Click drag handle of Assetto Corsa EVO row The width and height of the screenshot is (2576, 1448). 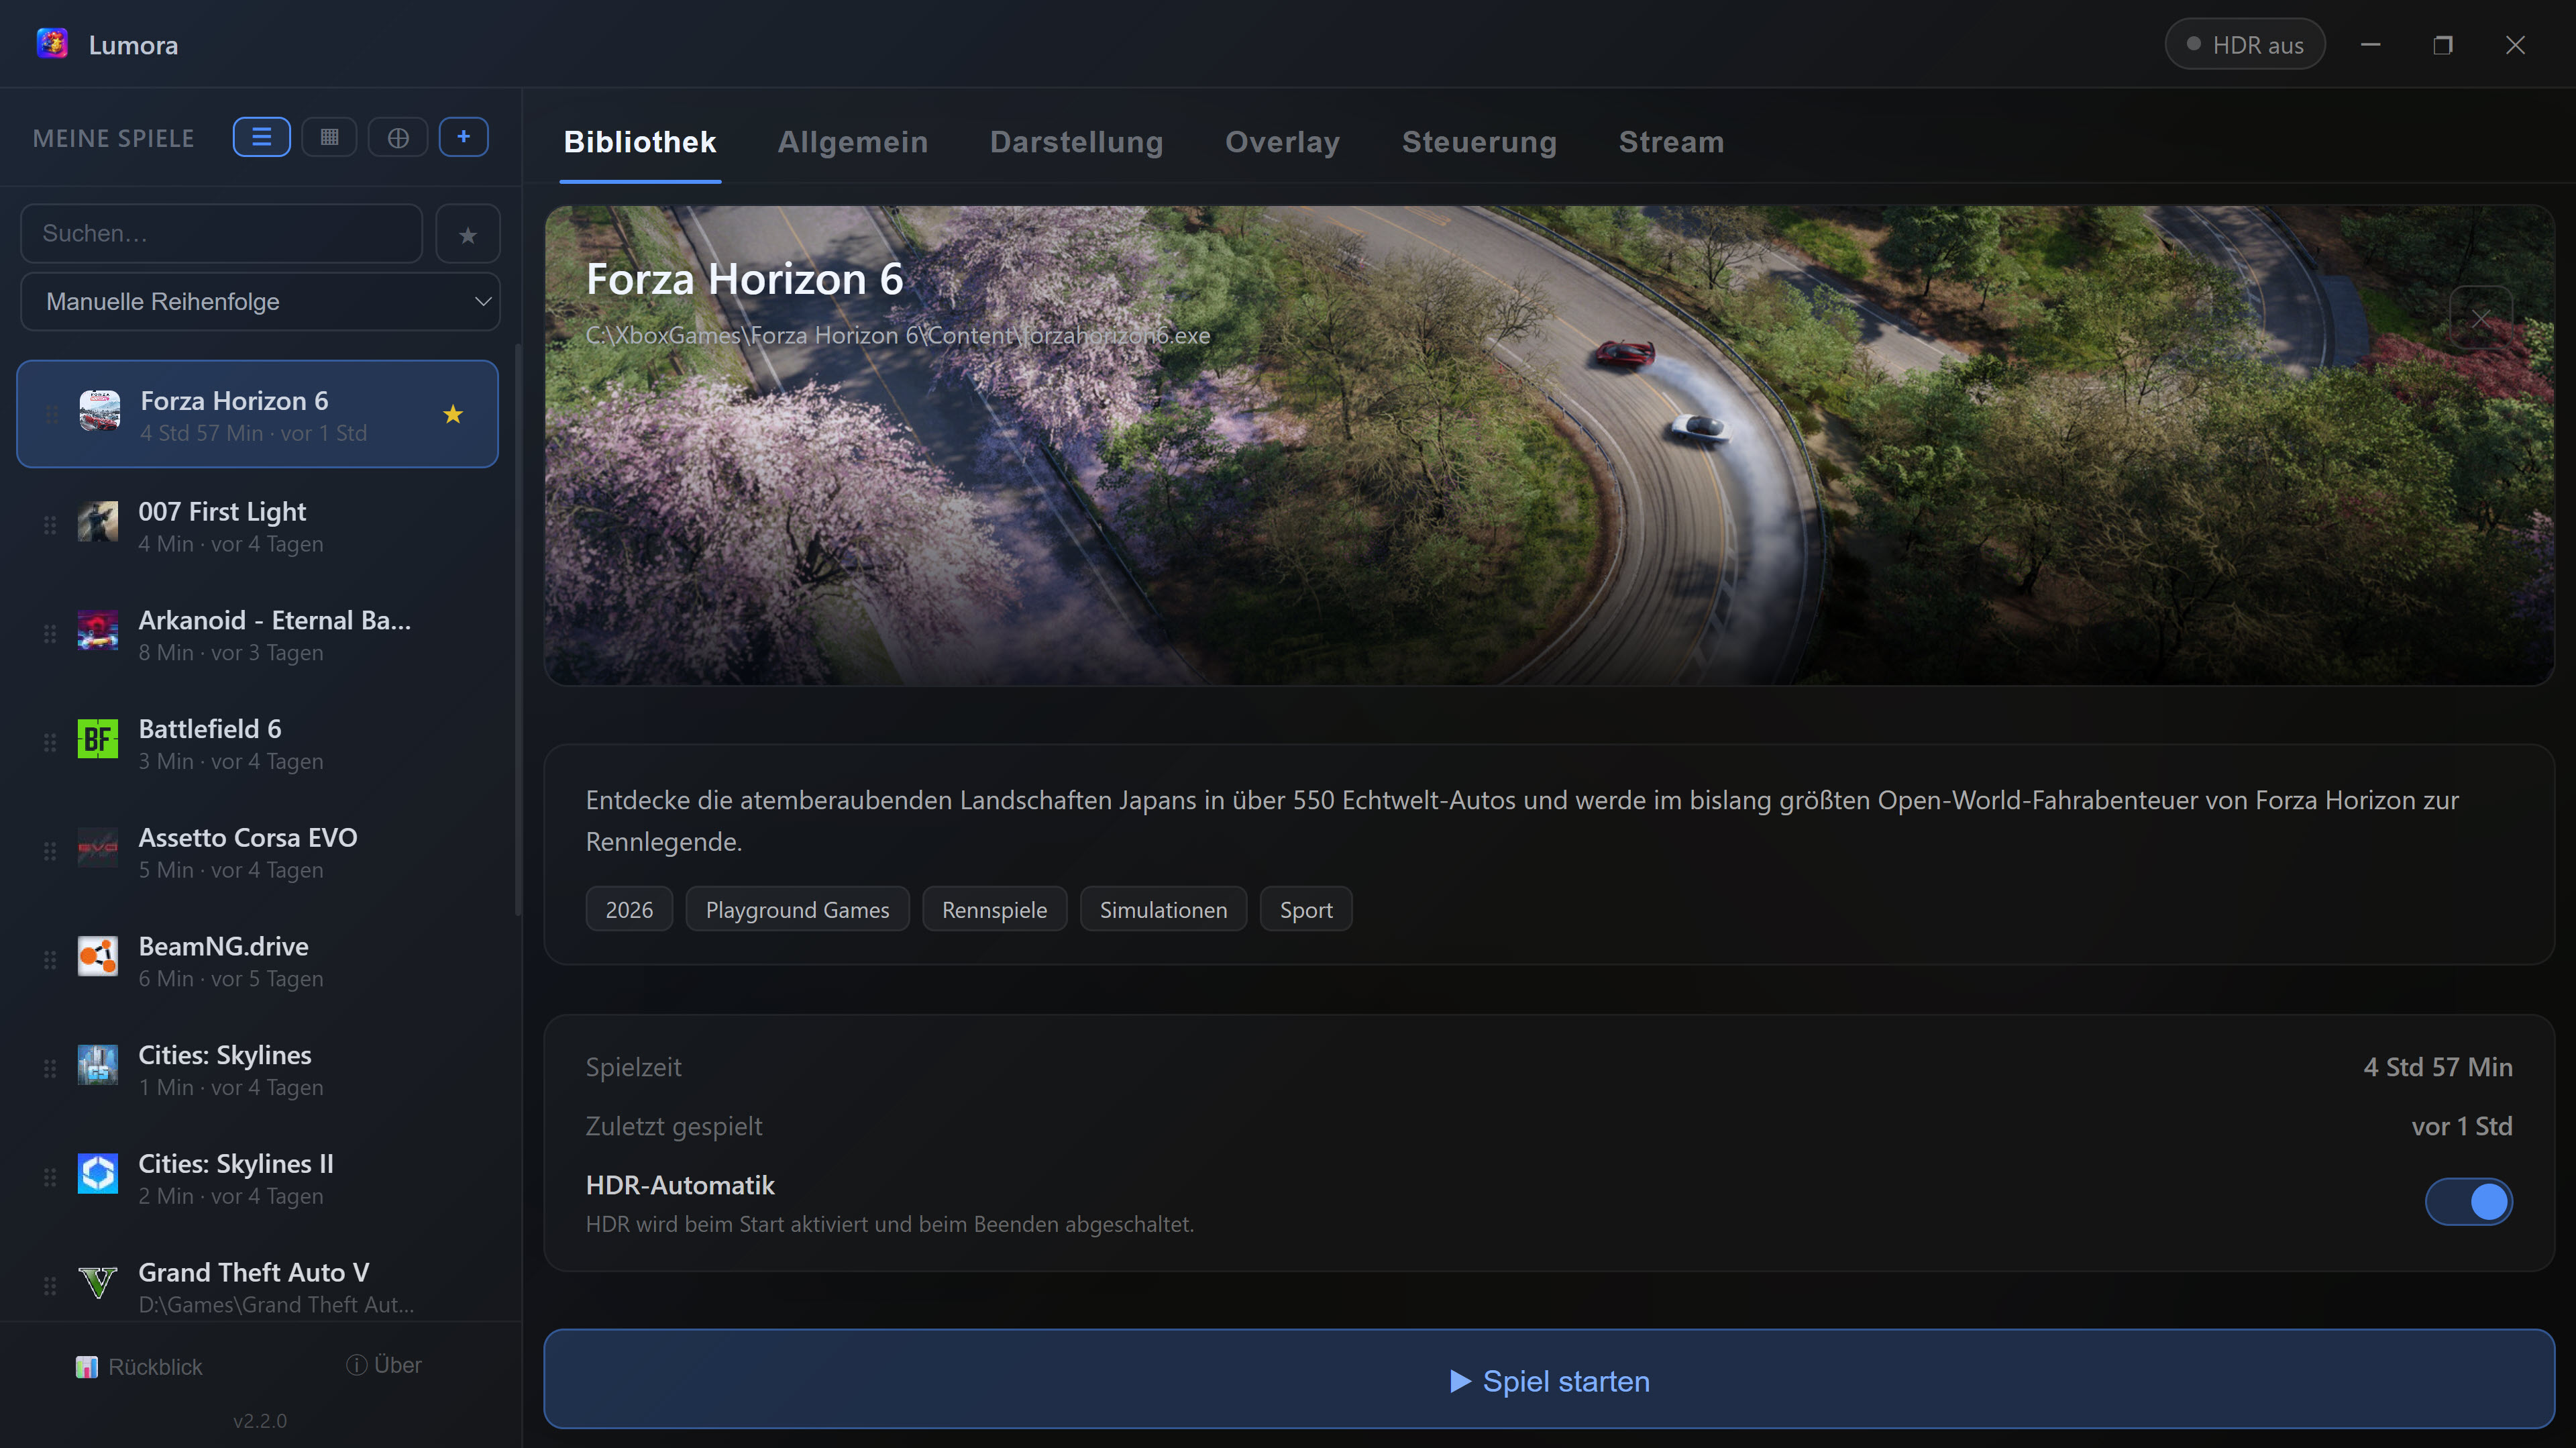pyautogui.click(x=50, y=851)
